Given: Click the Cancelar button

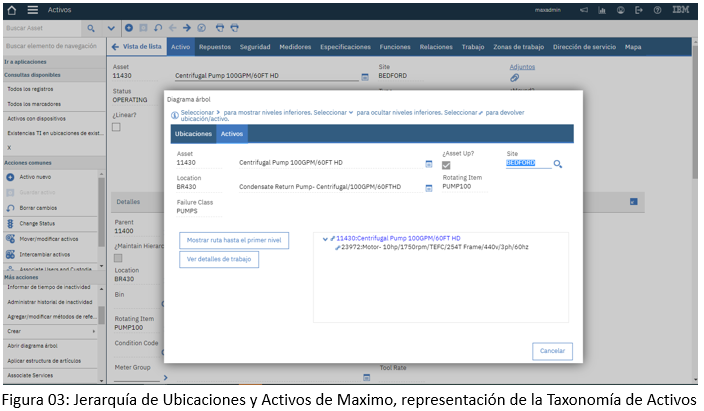Looking at the screenshot, I should coord(552,351).
